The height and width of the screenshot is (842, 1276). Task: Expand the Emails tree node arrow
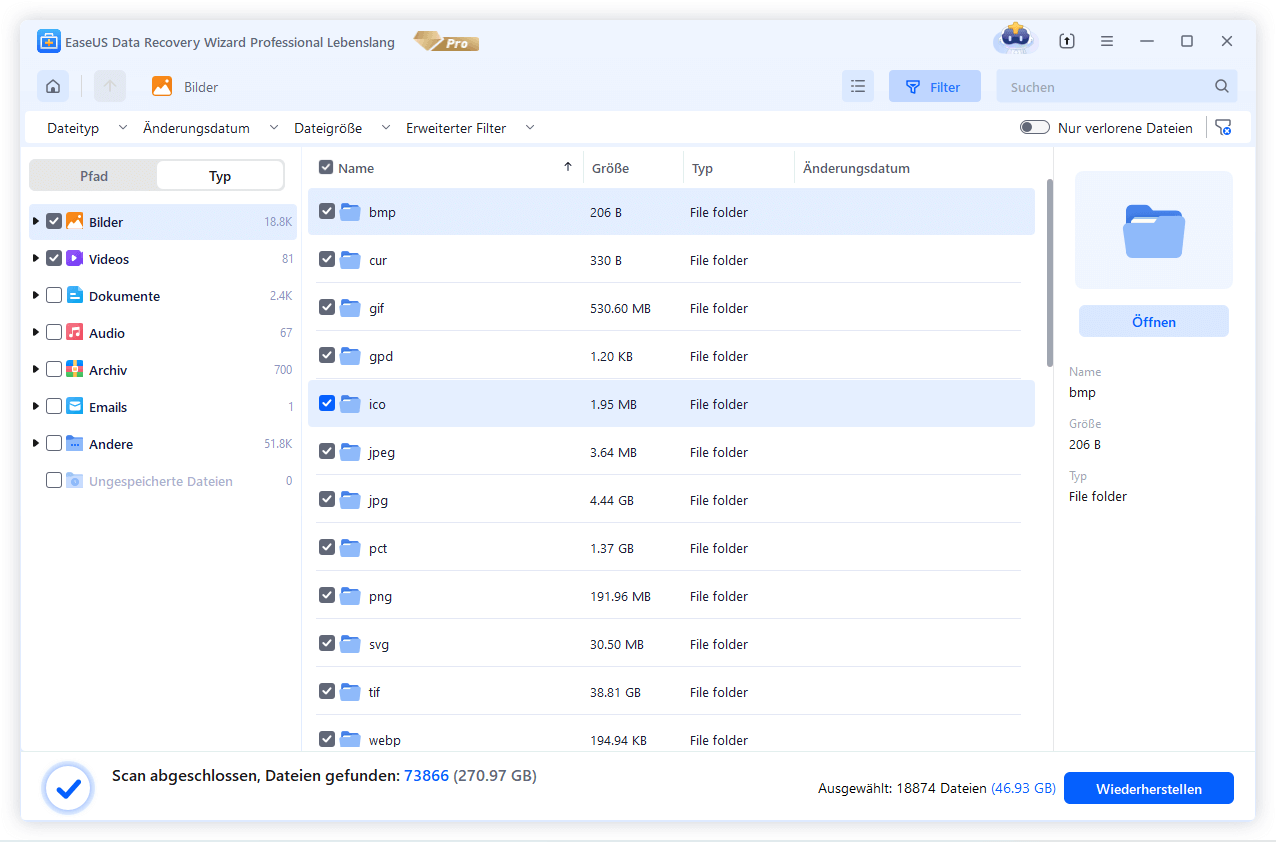(x=36, y=407)
